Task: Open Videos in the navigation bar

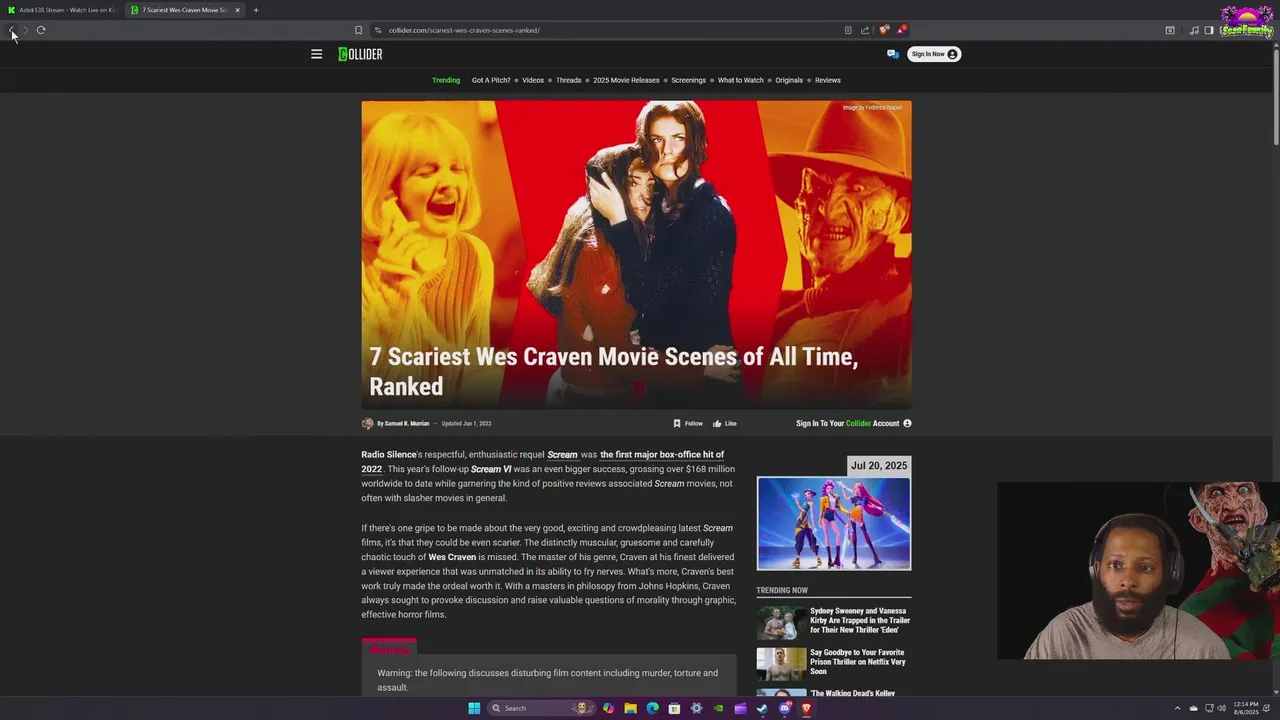Action: coord(533,80)
